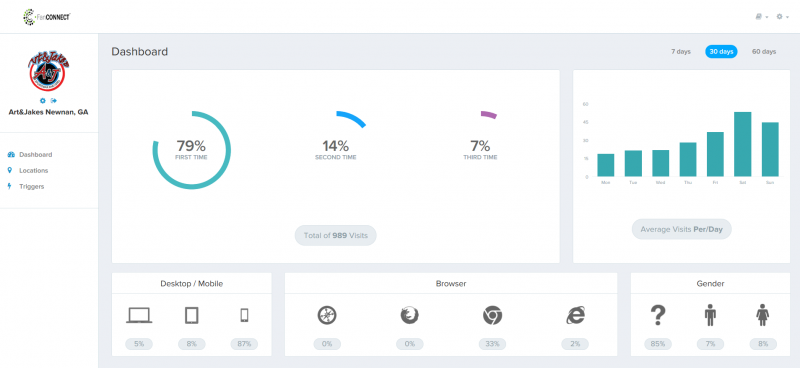The image size is (800, 368).
Task: Open Triggers in the sidebar
Action: 32,186
